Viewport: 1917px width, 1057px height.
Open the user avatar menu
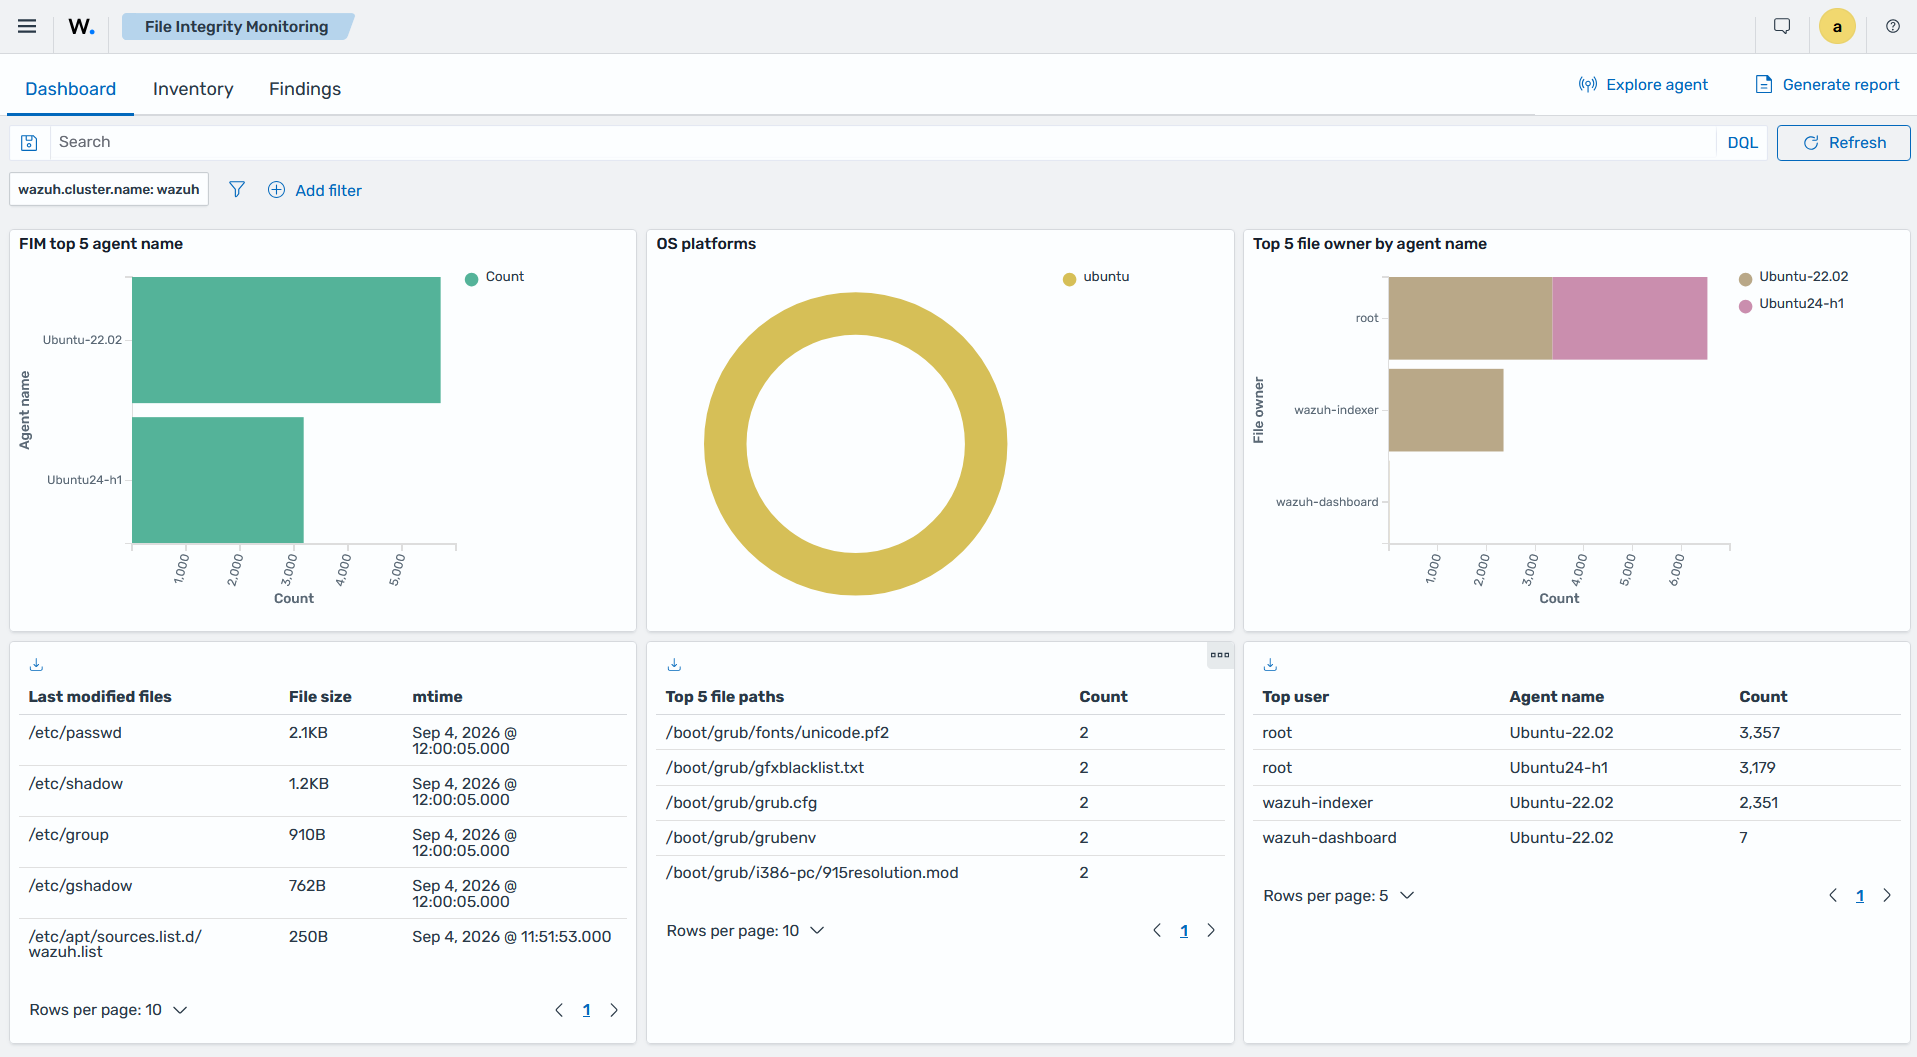coord(1837,27)
